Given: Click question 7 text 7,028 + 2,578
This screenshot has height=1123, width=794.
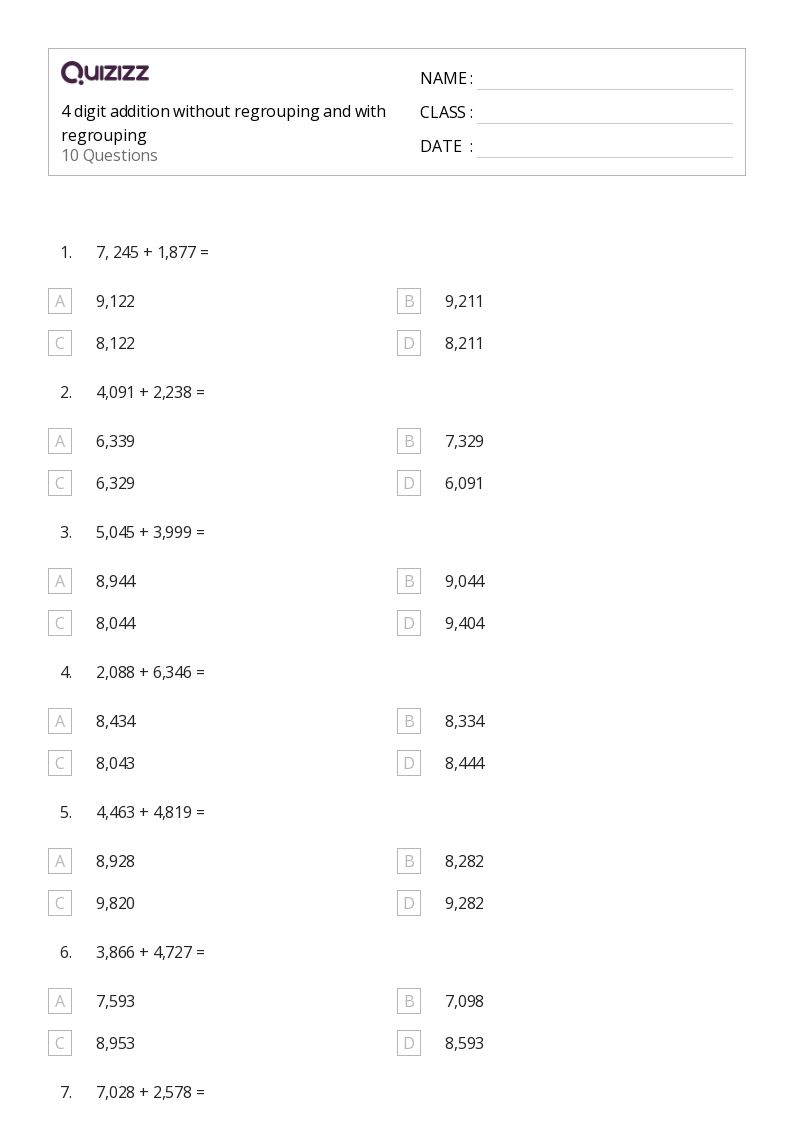Looking at the screenshot, I should [150, 1092].
